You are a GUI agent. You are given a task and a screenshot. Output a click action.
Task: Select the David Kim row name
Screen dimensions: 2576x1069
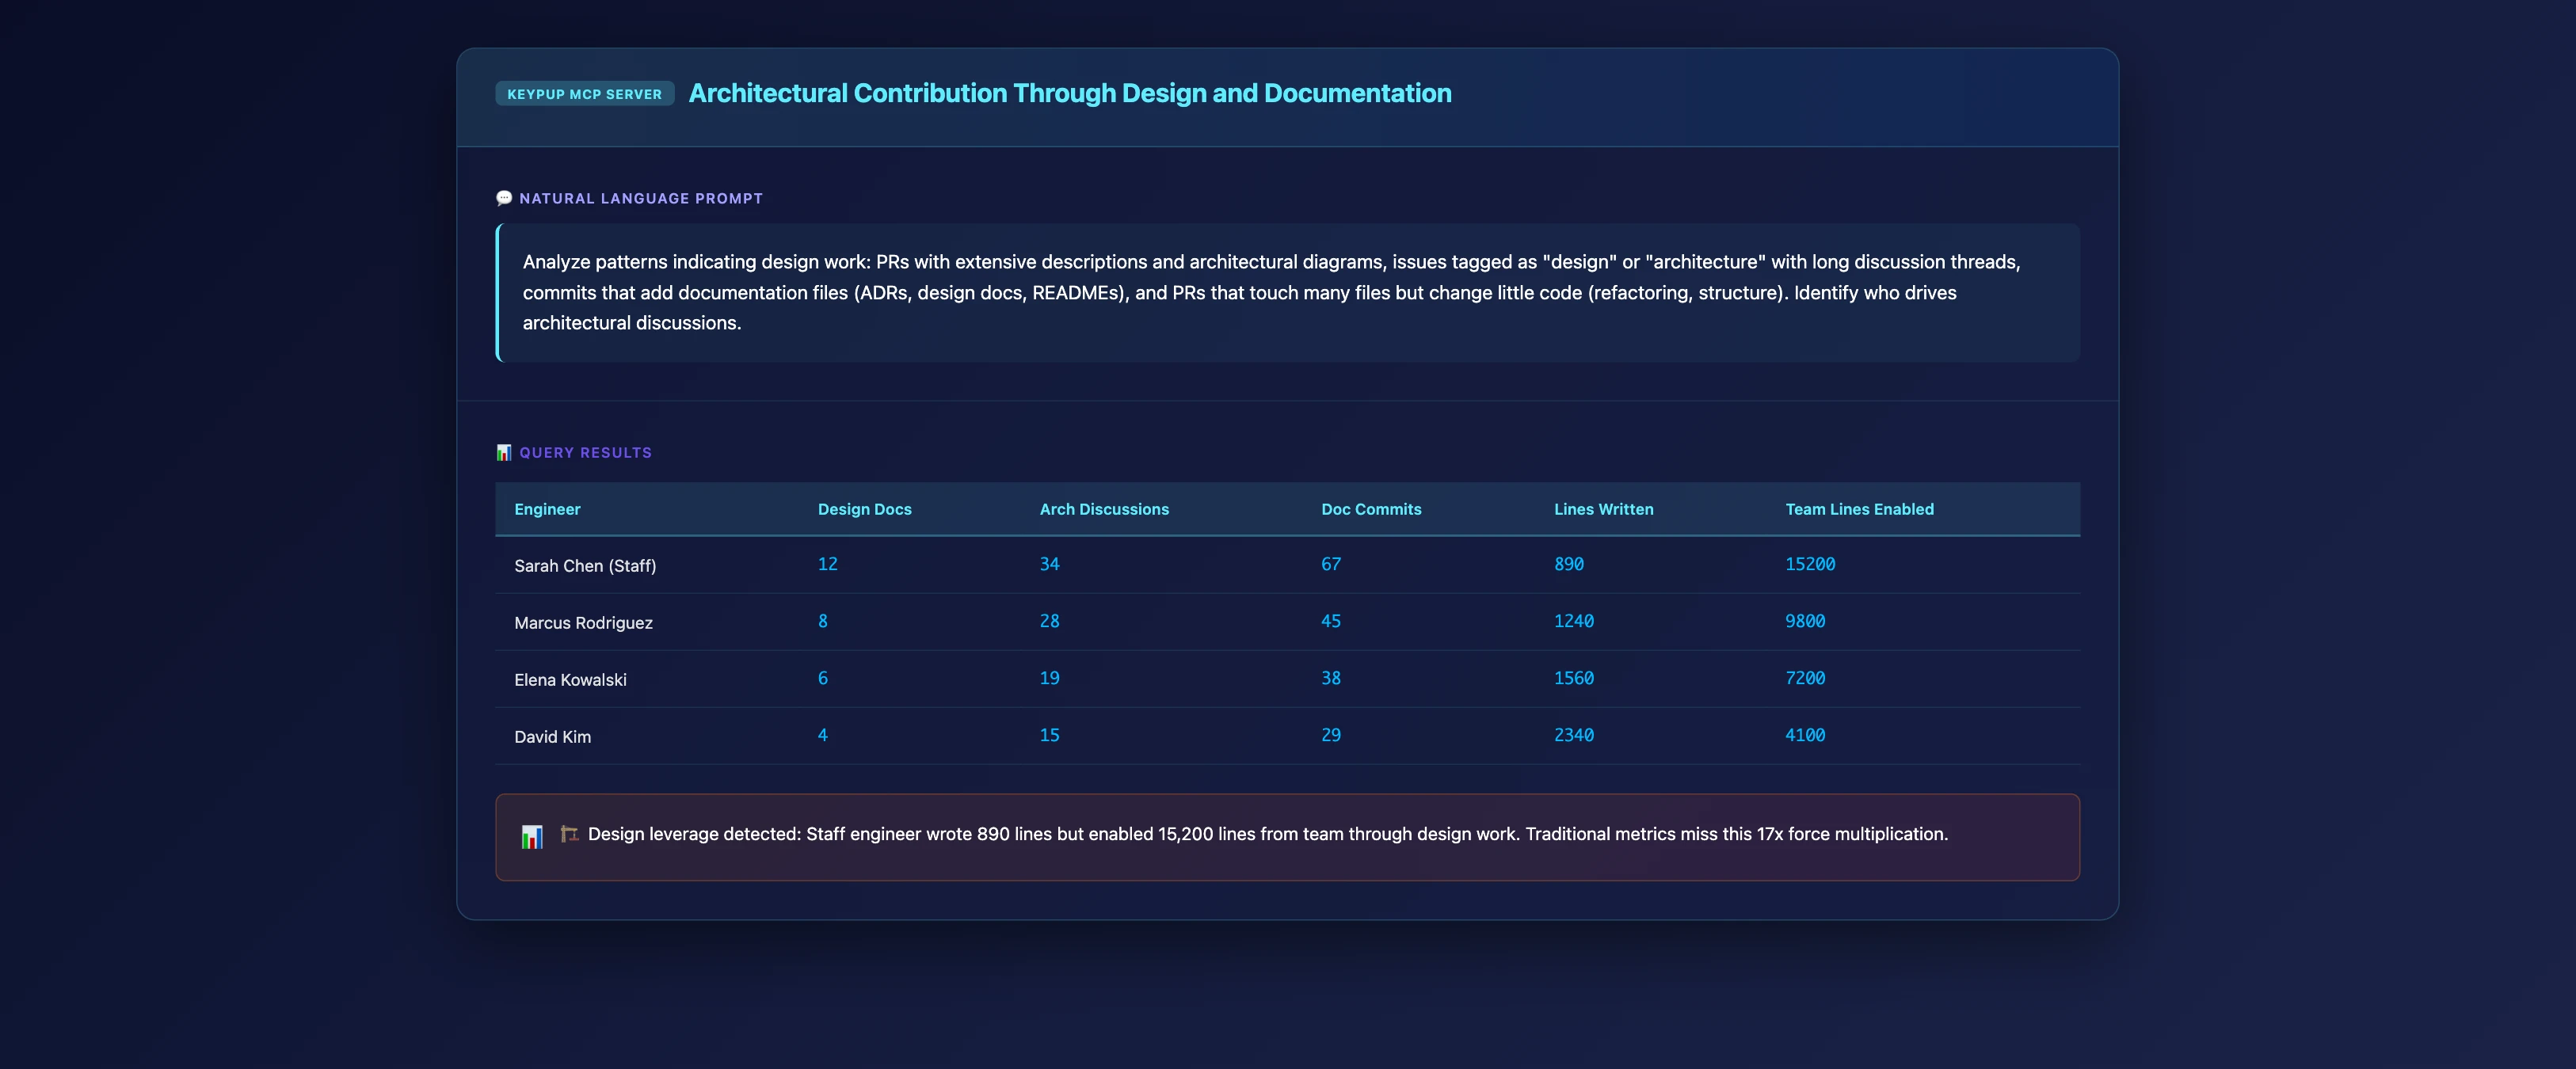(x=552, y=737)
